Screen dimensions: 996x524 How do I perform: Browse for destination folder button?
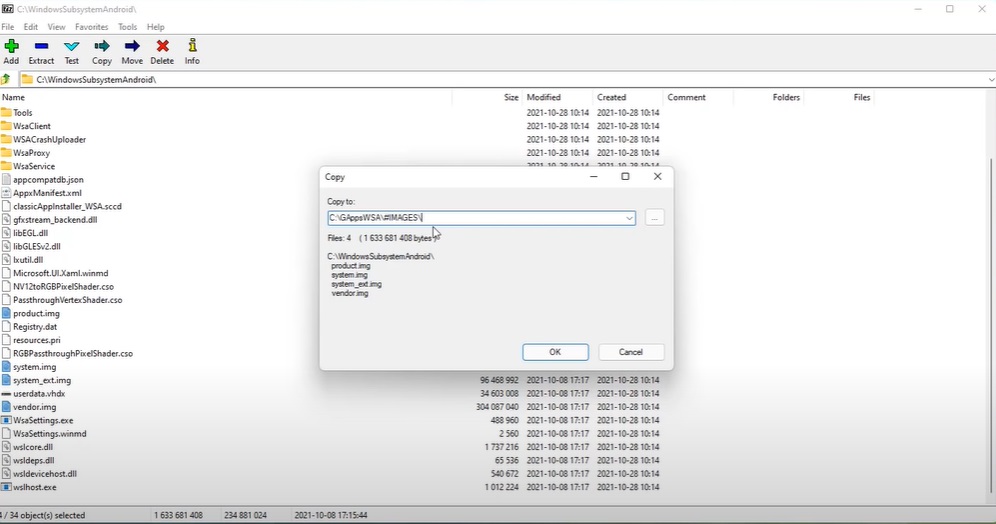coord(654,218)
